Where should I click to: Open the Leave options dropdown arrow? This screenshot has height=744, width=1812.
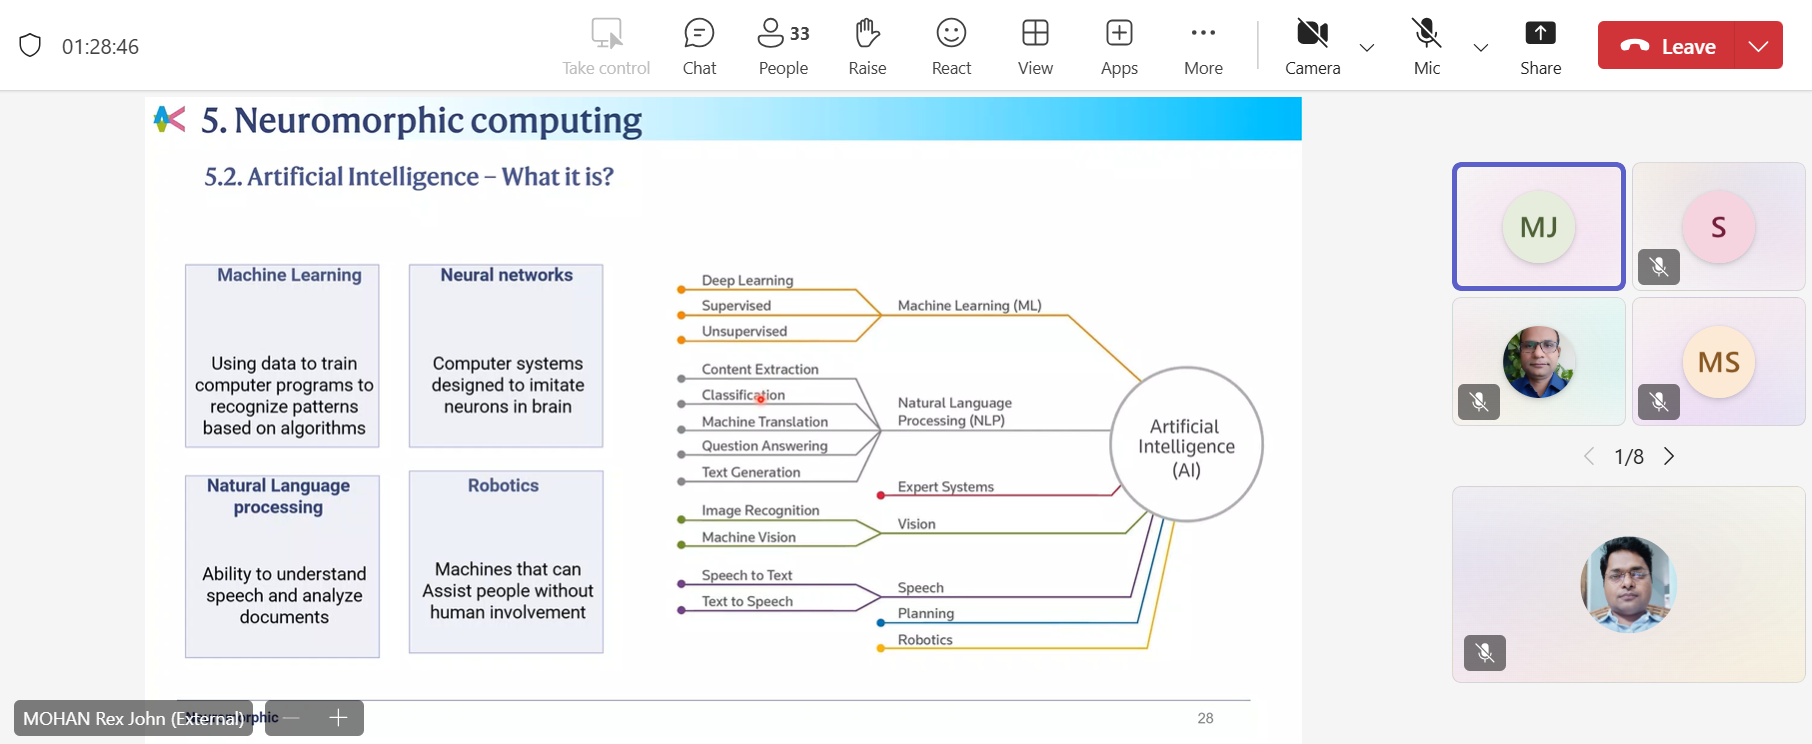1759,46
